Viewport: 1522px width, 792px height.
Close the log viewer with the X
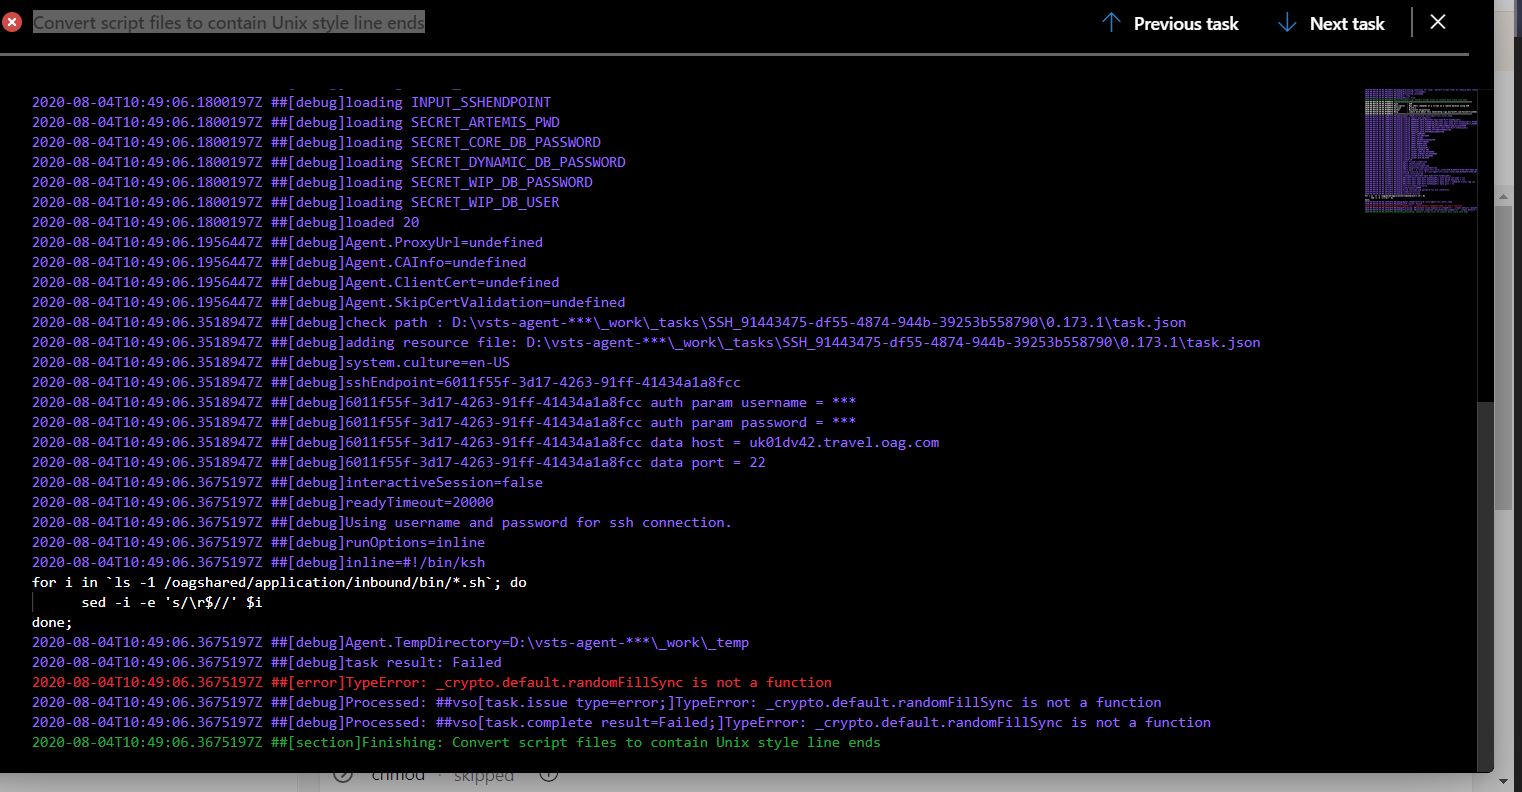click(1438, 22)
